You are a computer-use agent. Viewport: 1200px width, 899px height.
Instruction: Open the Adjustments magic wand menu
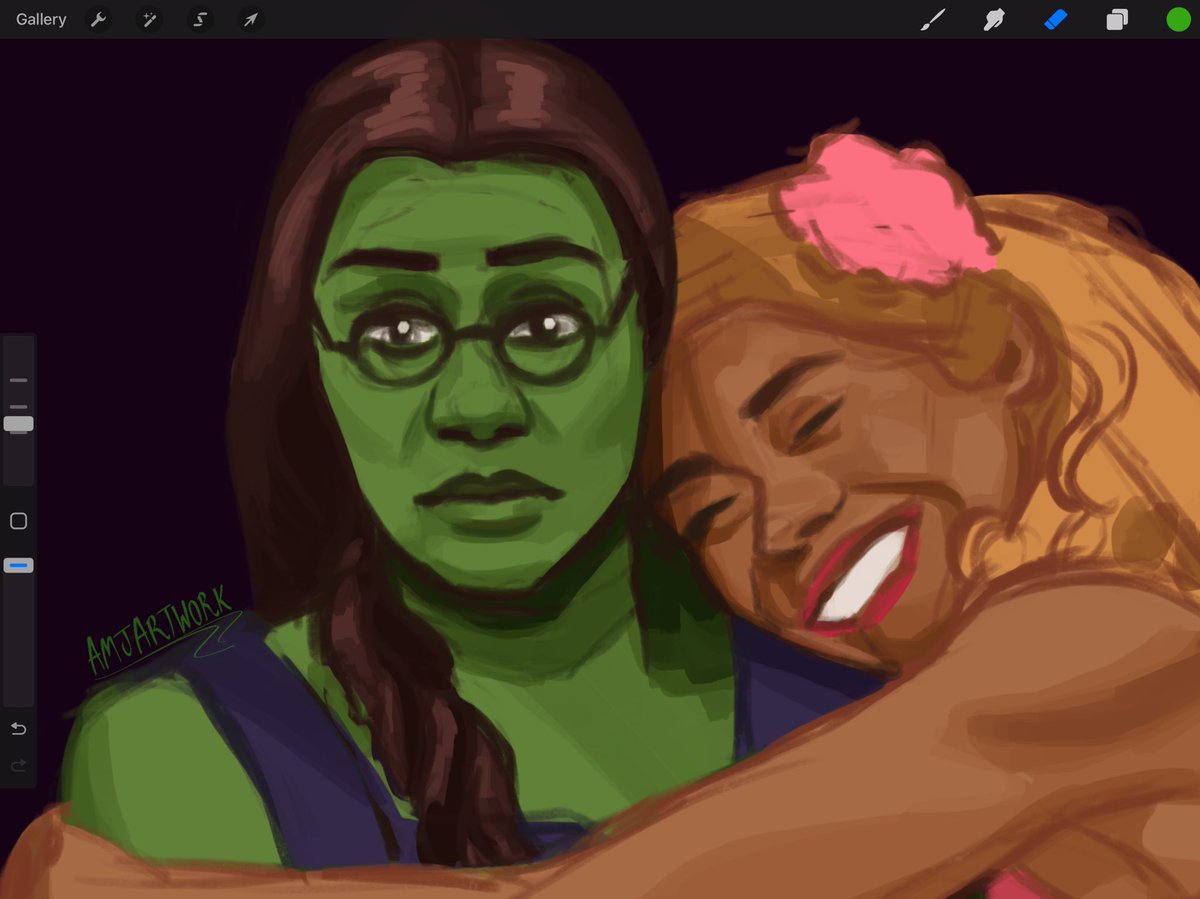coord(149,19)
